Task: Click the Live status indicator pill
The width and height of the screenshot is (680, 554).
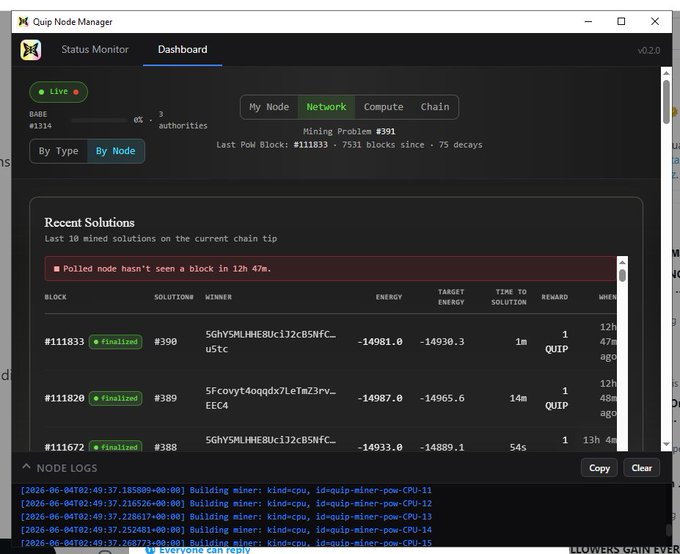Action: pos(59,92)
